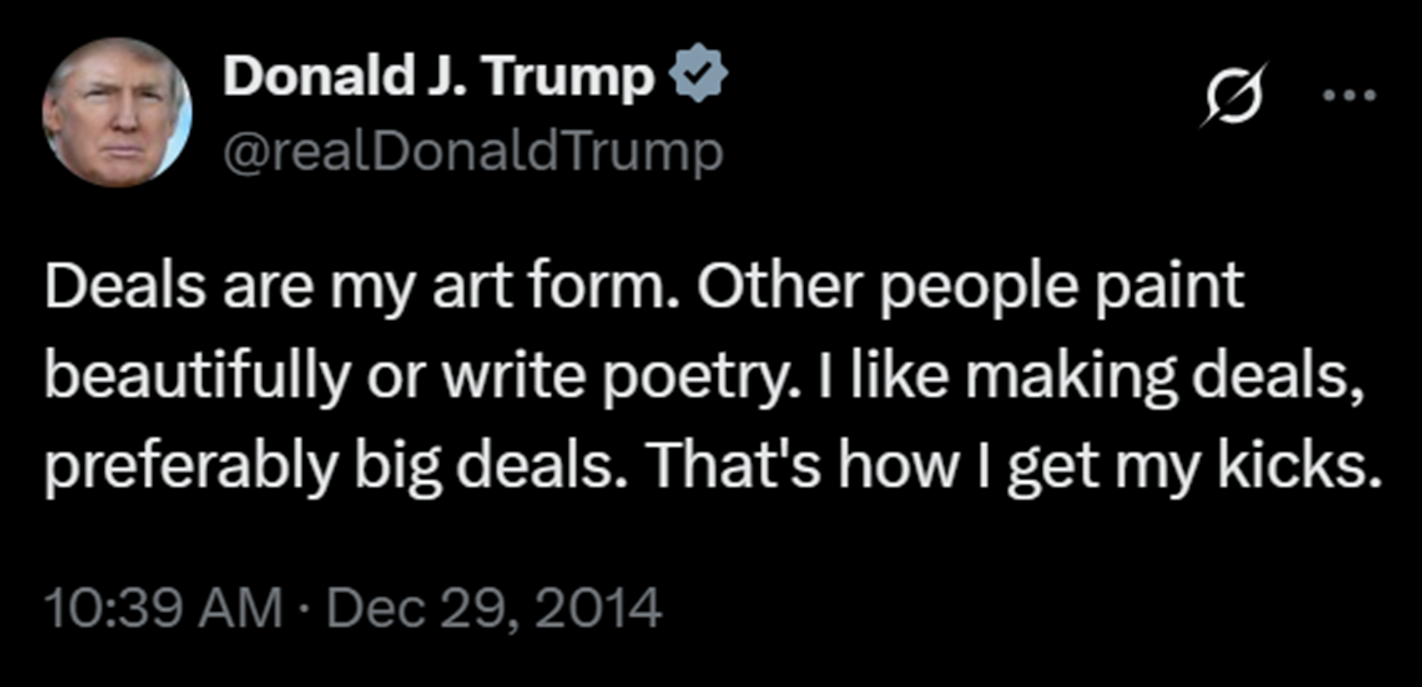Click the display name Donald J. Trump
The width and height of the screenshot is (1422, 687).
point(439,78)
